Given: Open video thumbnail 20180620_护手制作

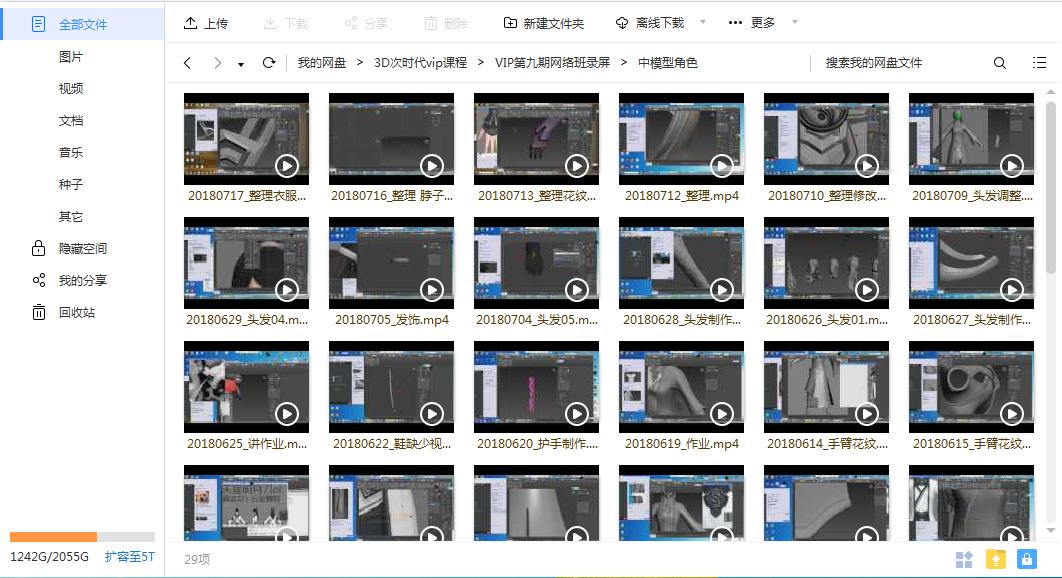Looking at the screenshot, I should click(x=536, y=387).
